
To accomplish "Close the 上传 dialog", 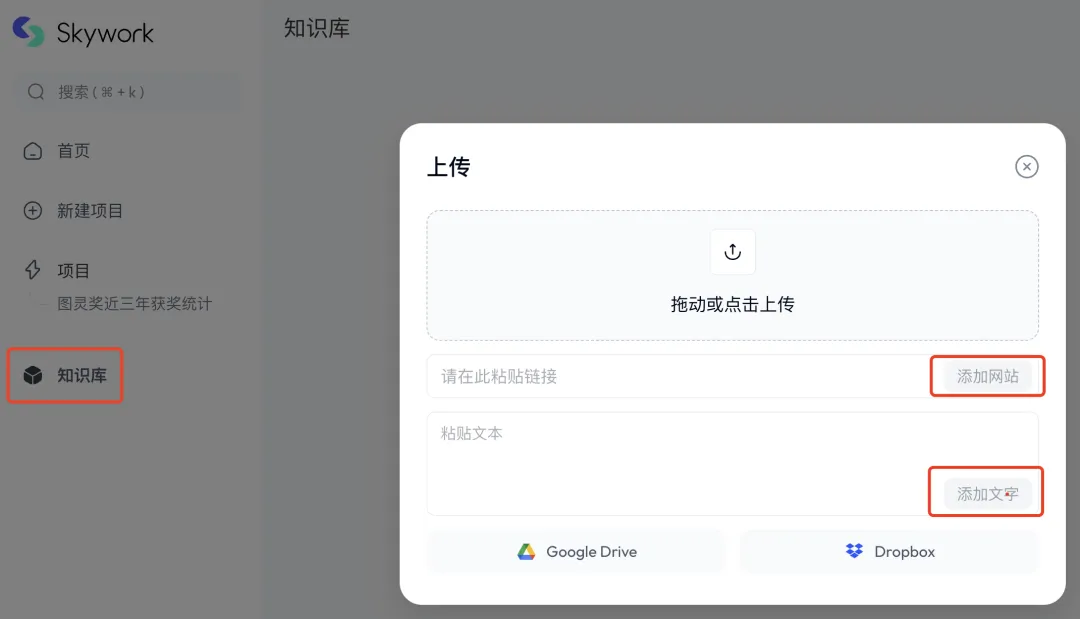I will coord(1026,167).
